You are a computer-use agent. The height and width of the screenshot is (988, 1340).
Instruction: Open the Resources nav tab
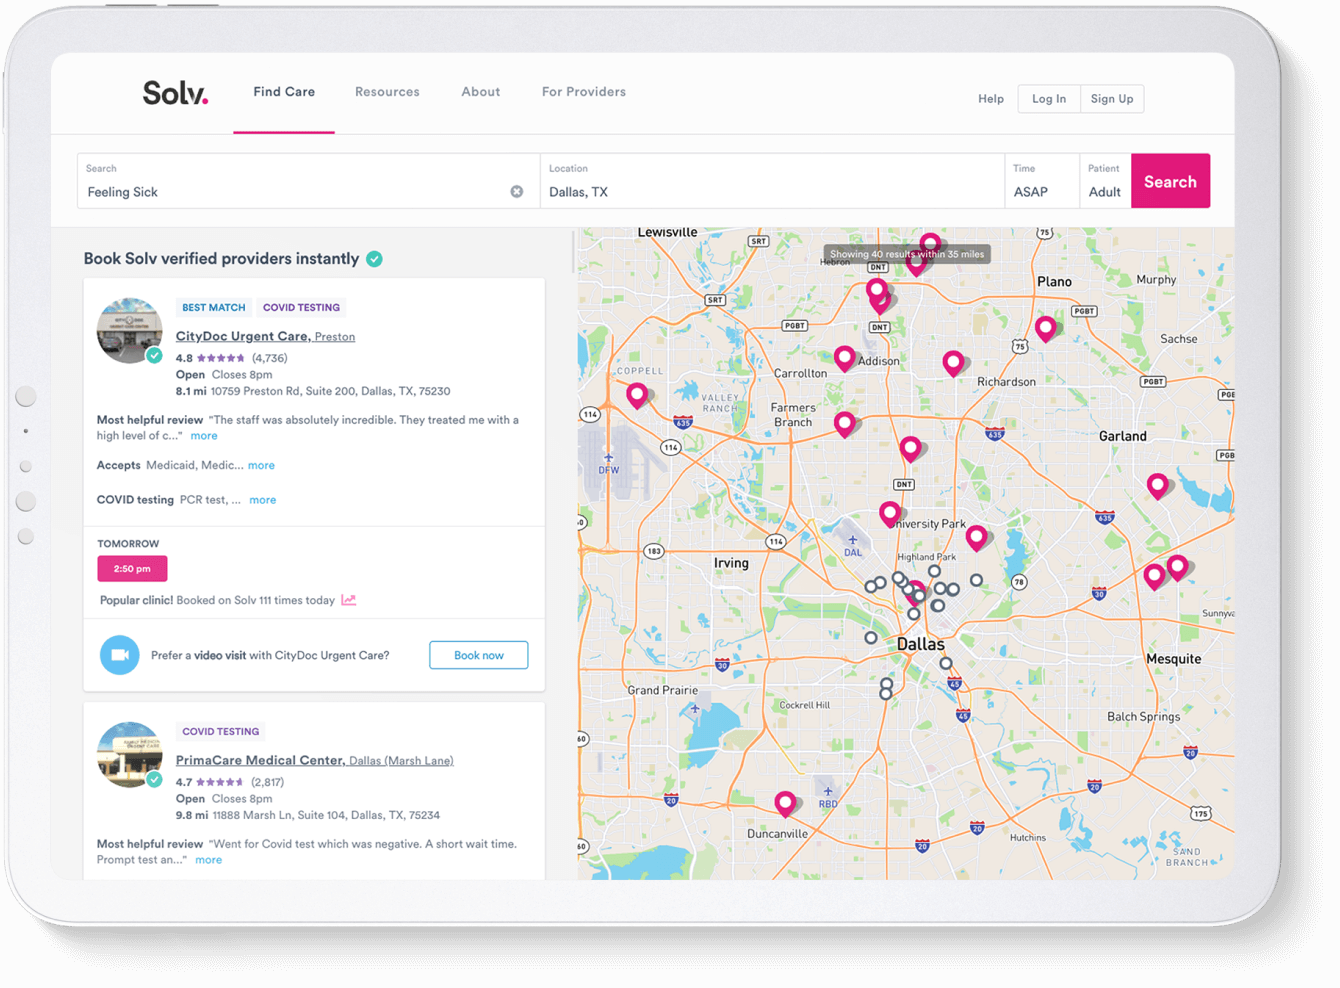click(387, 92)
